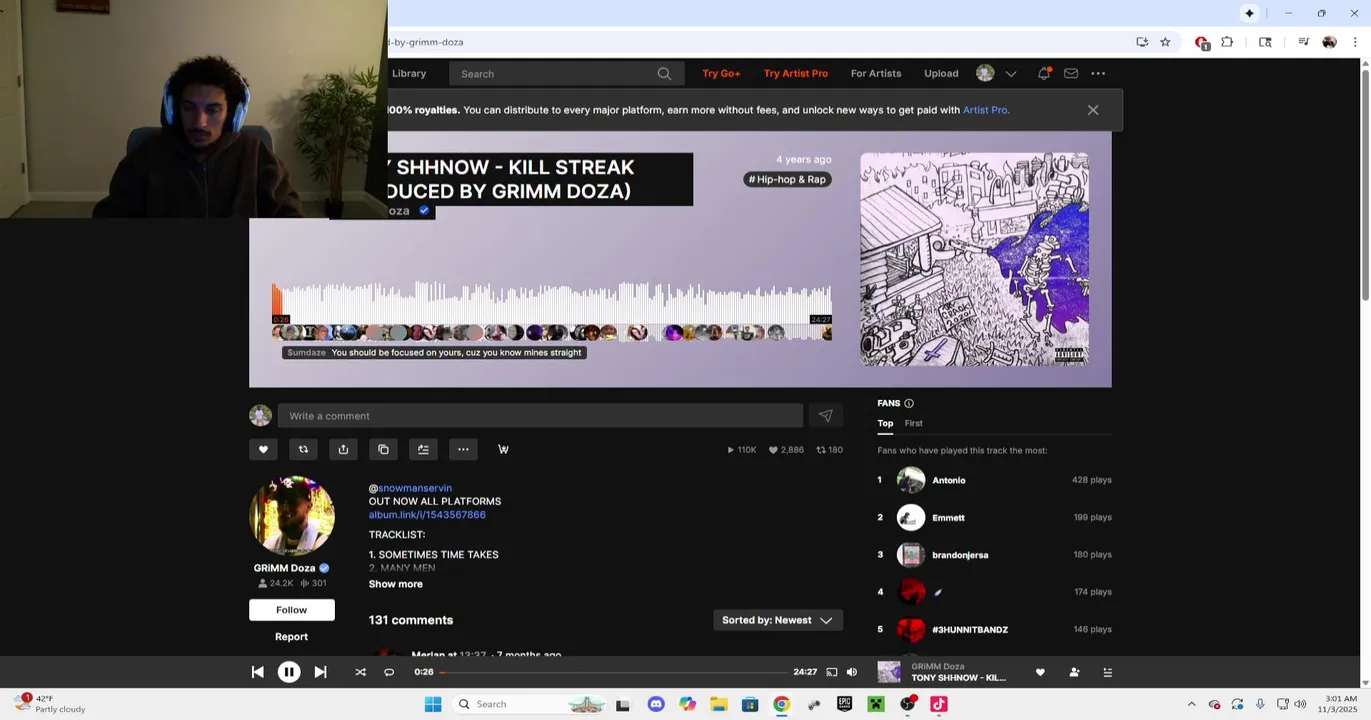Viewport: 1371px width, 720px height.
Task: Skip to next track in player bar
Action: point(320,672)
